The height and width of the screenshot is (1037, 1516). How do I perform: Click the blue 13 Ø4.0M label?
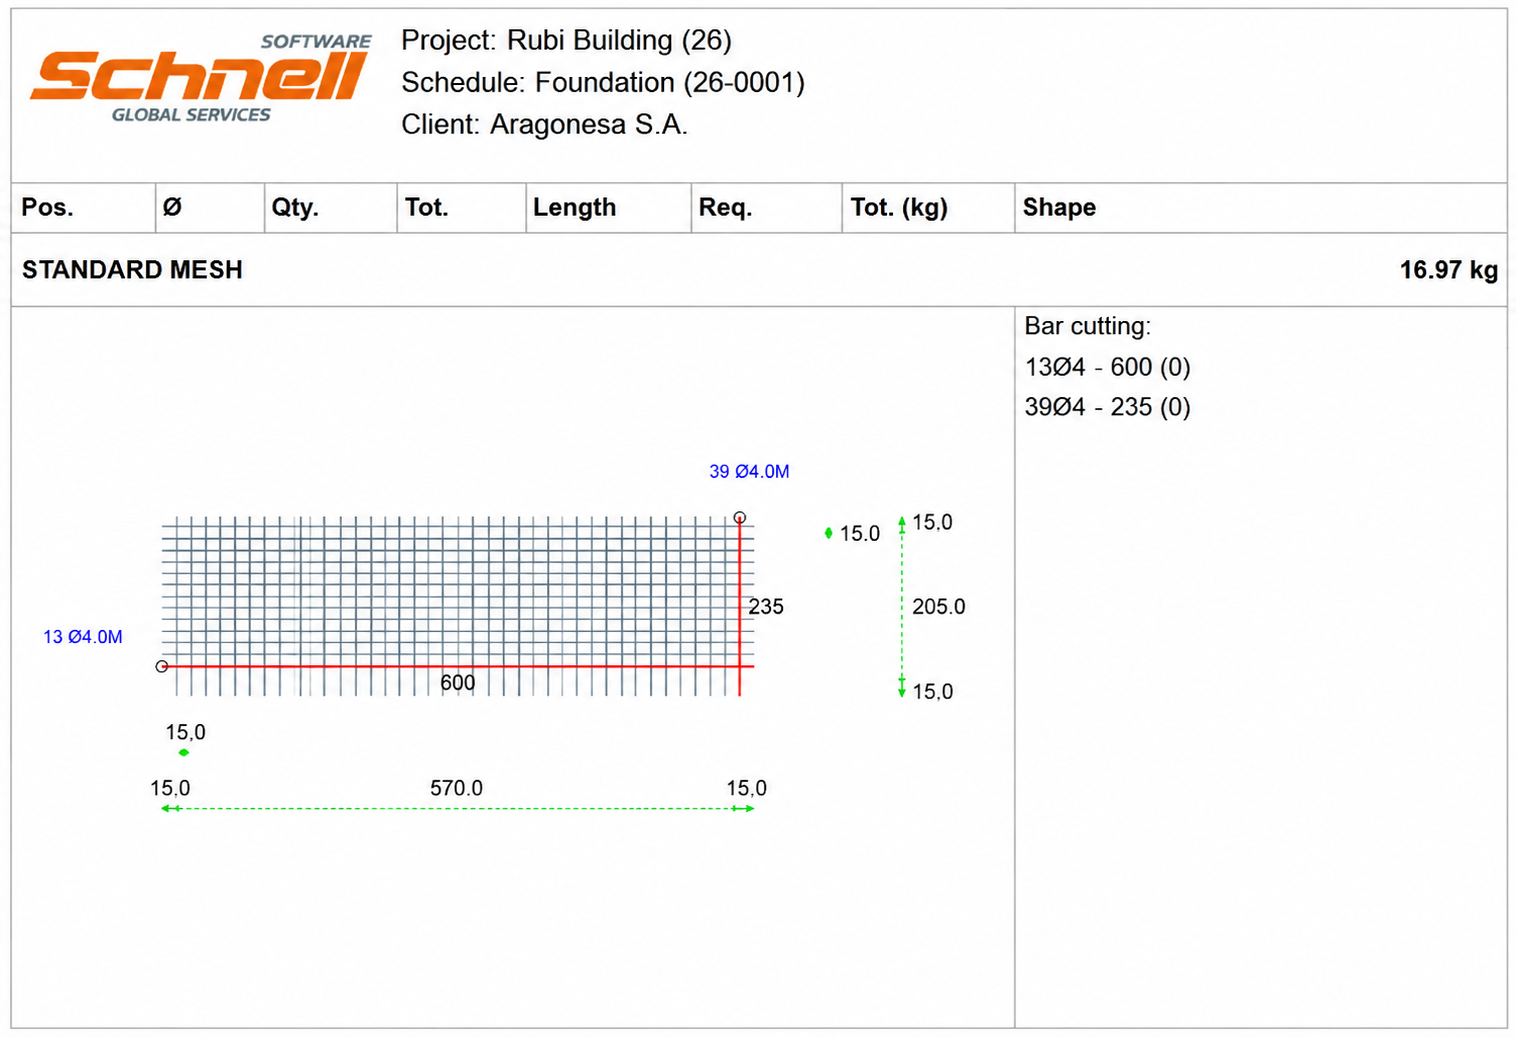[83, 637]
